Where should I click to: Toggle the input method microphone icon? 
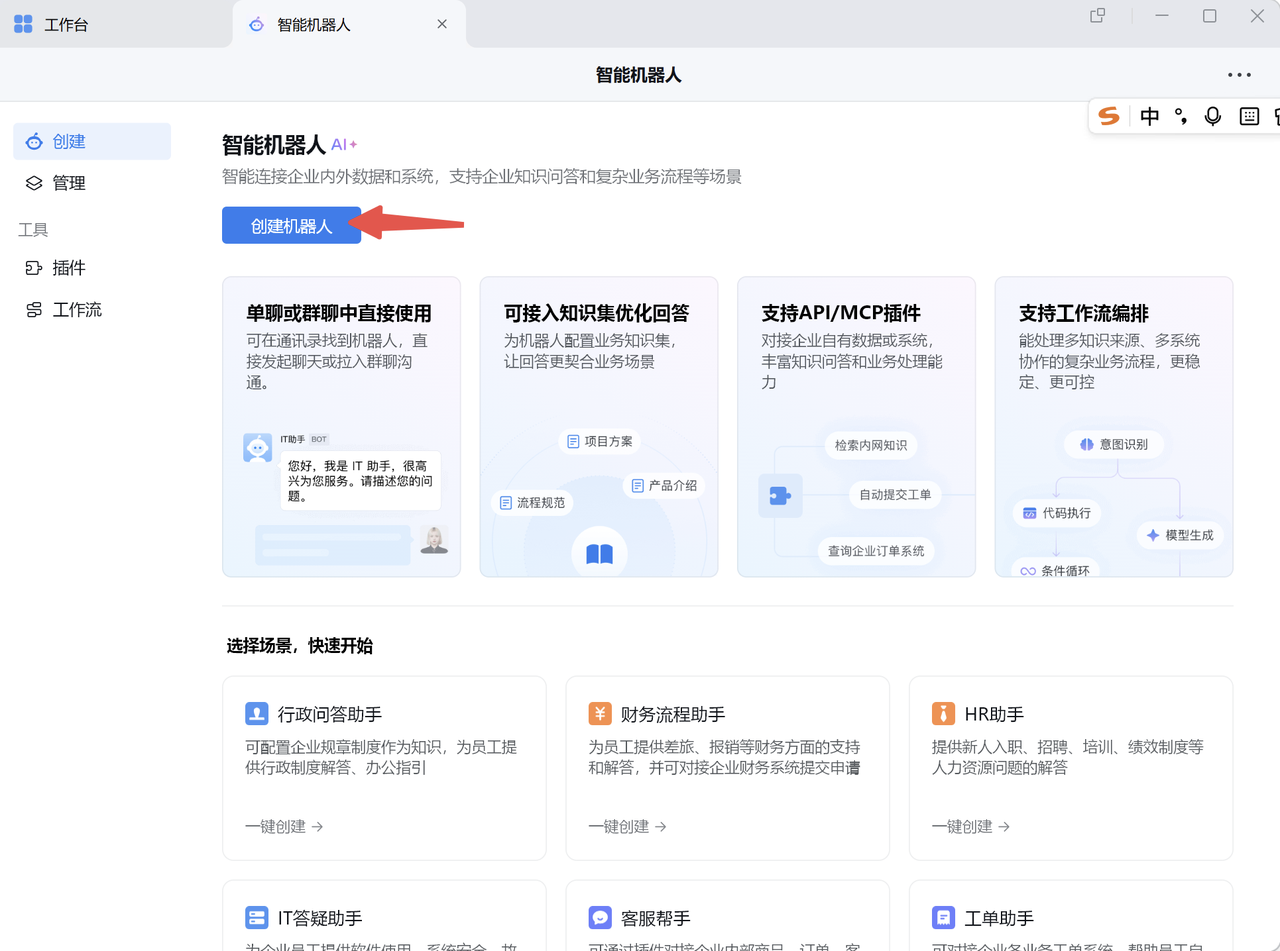1213,116
